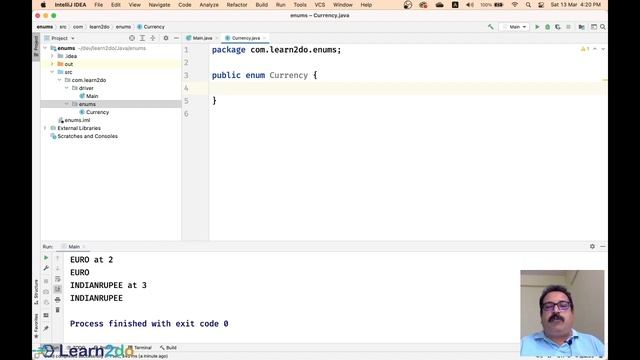This screenshot has height=360, width=640.
Task: Open Project Structure icon in toolbar
Action: click(582, 27)
